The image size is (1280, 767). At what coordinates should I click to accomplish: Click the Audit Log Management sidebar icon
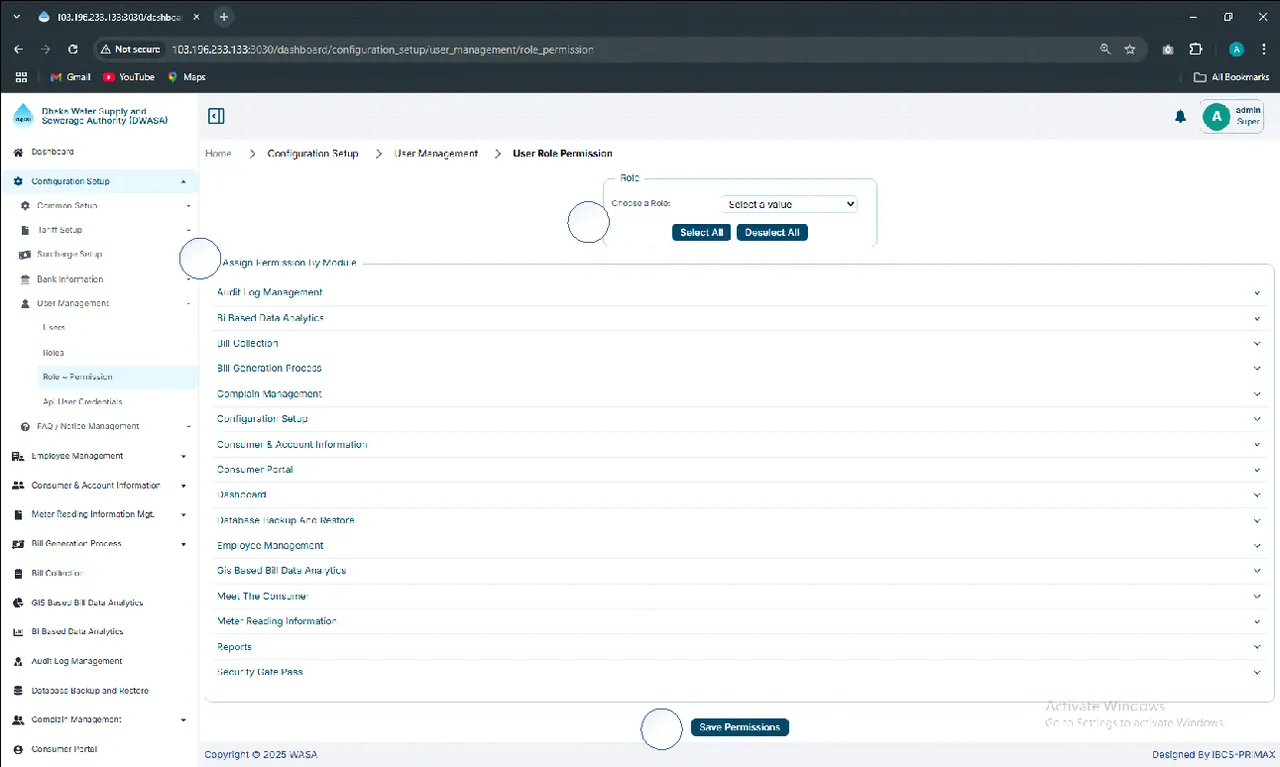coord(18,661)
